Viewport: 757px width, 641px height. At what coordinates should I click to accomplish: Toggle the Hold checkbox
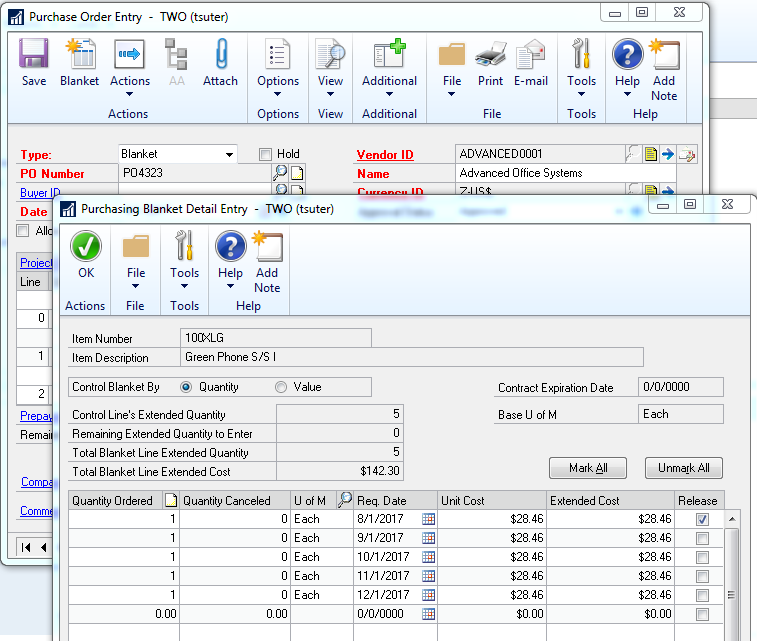pos(265,154)
